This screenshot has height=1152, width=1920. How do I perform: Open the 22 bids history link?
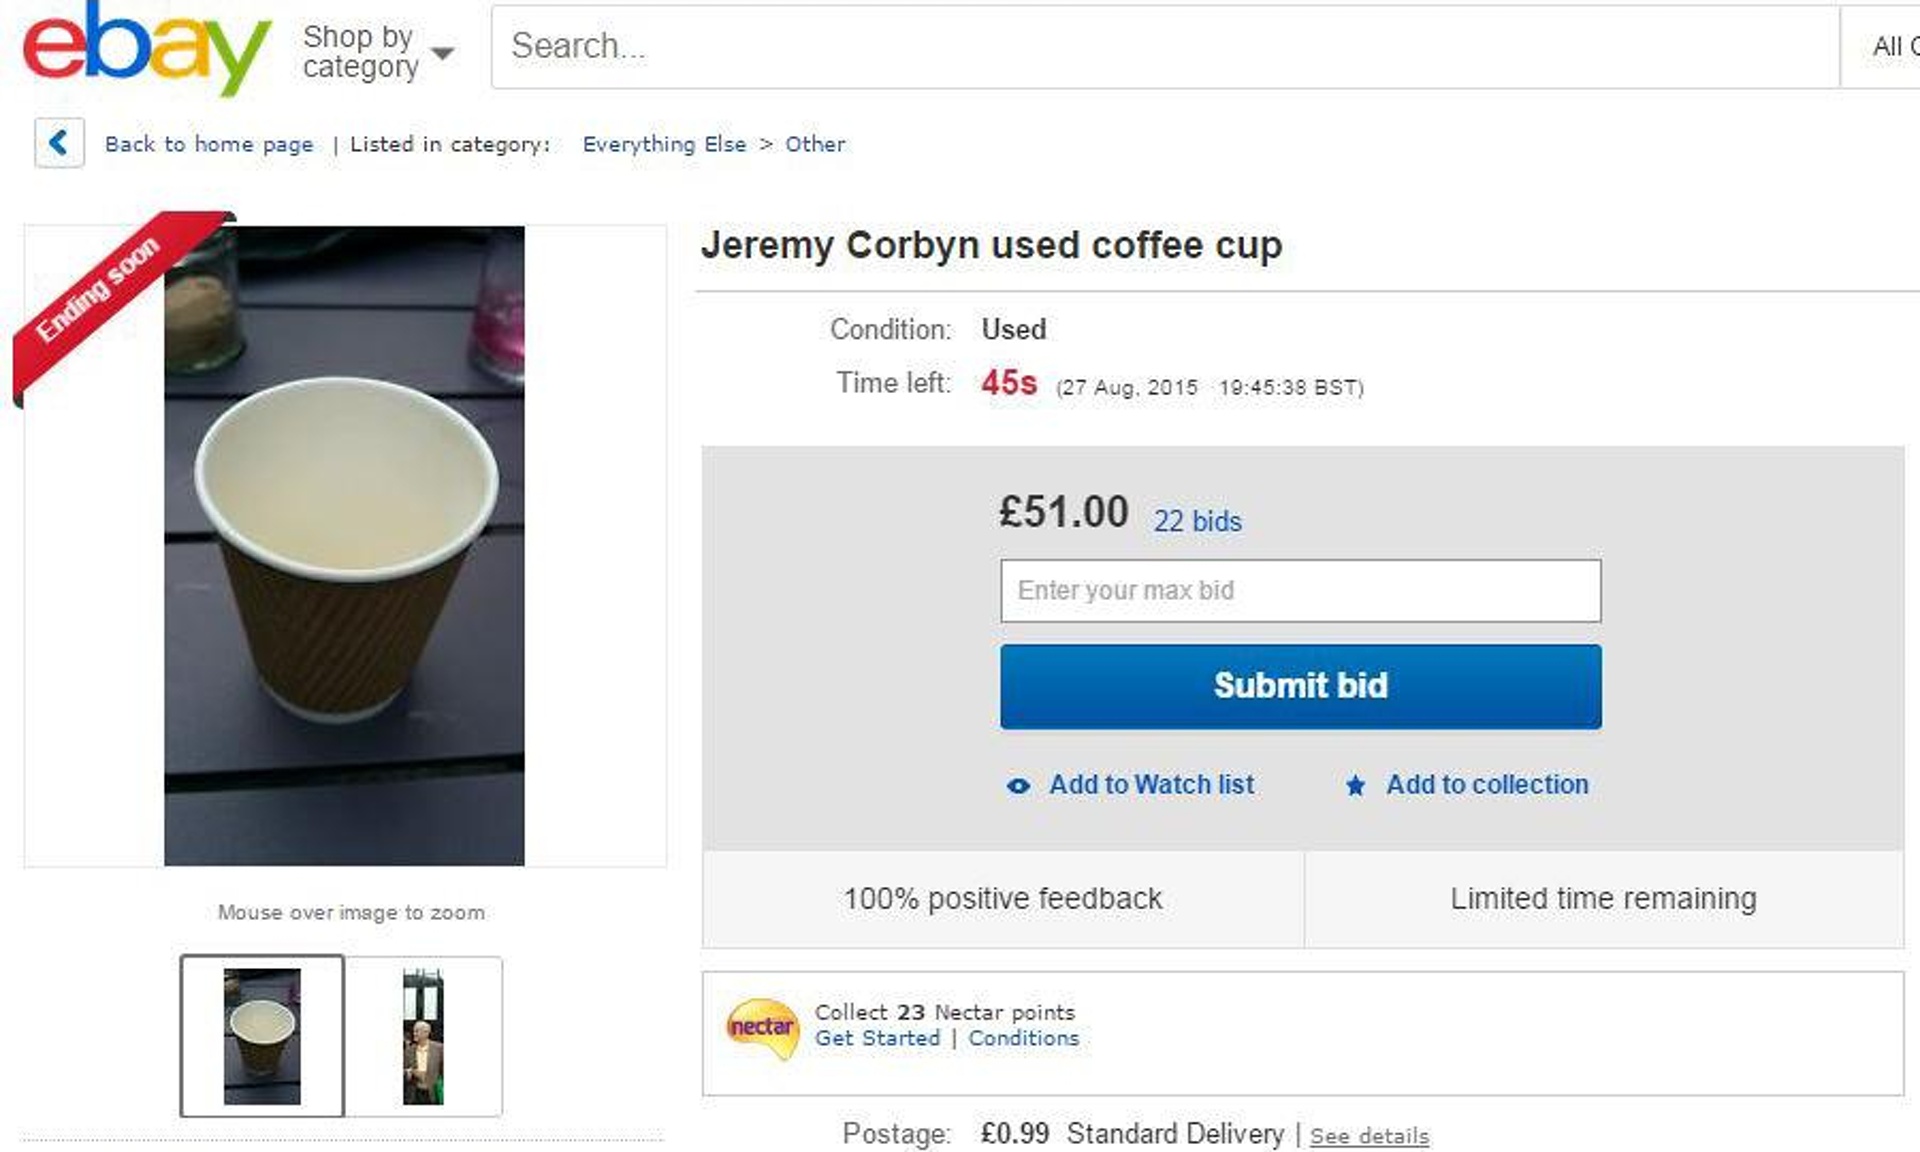point(1197,521)
